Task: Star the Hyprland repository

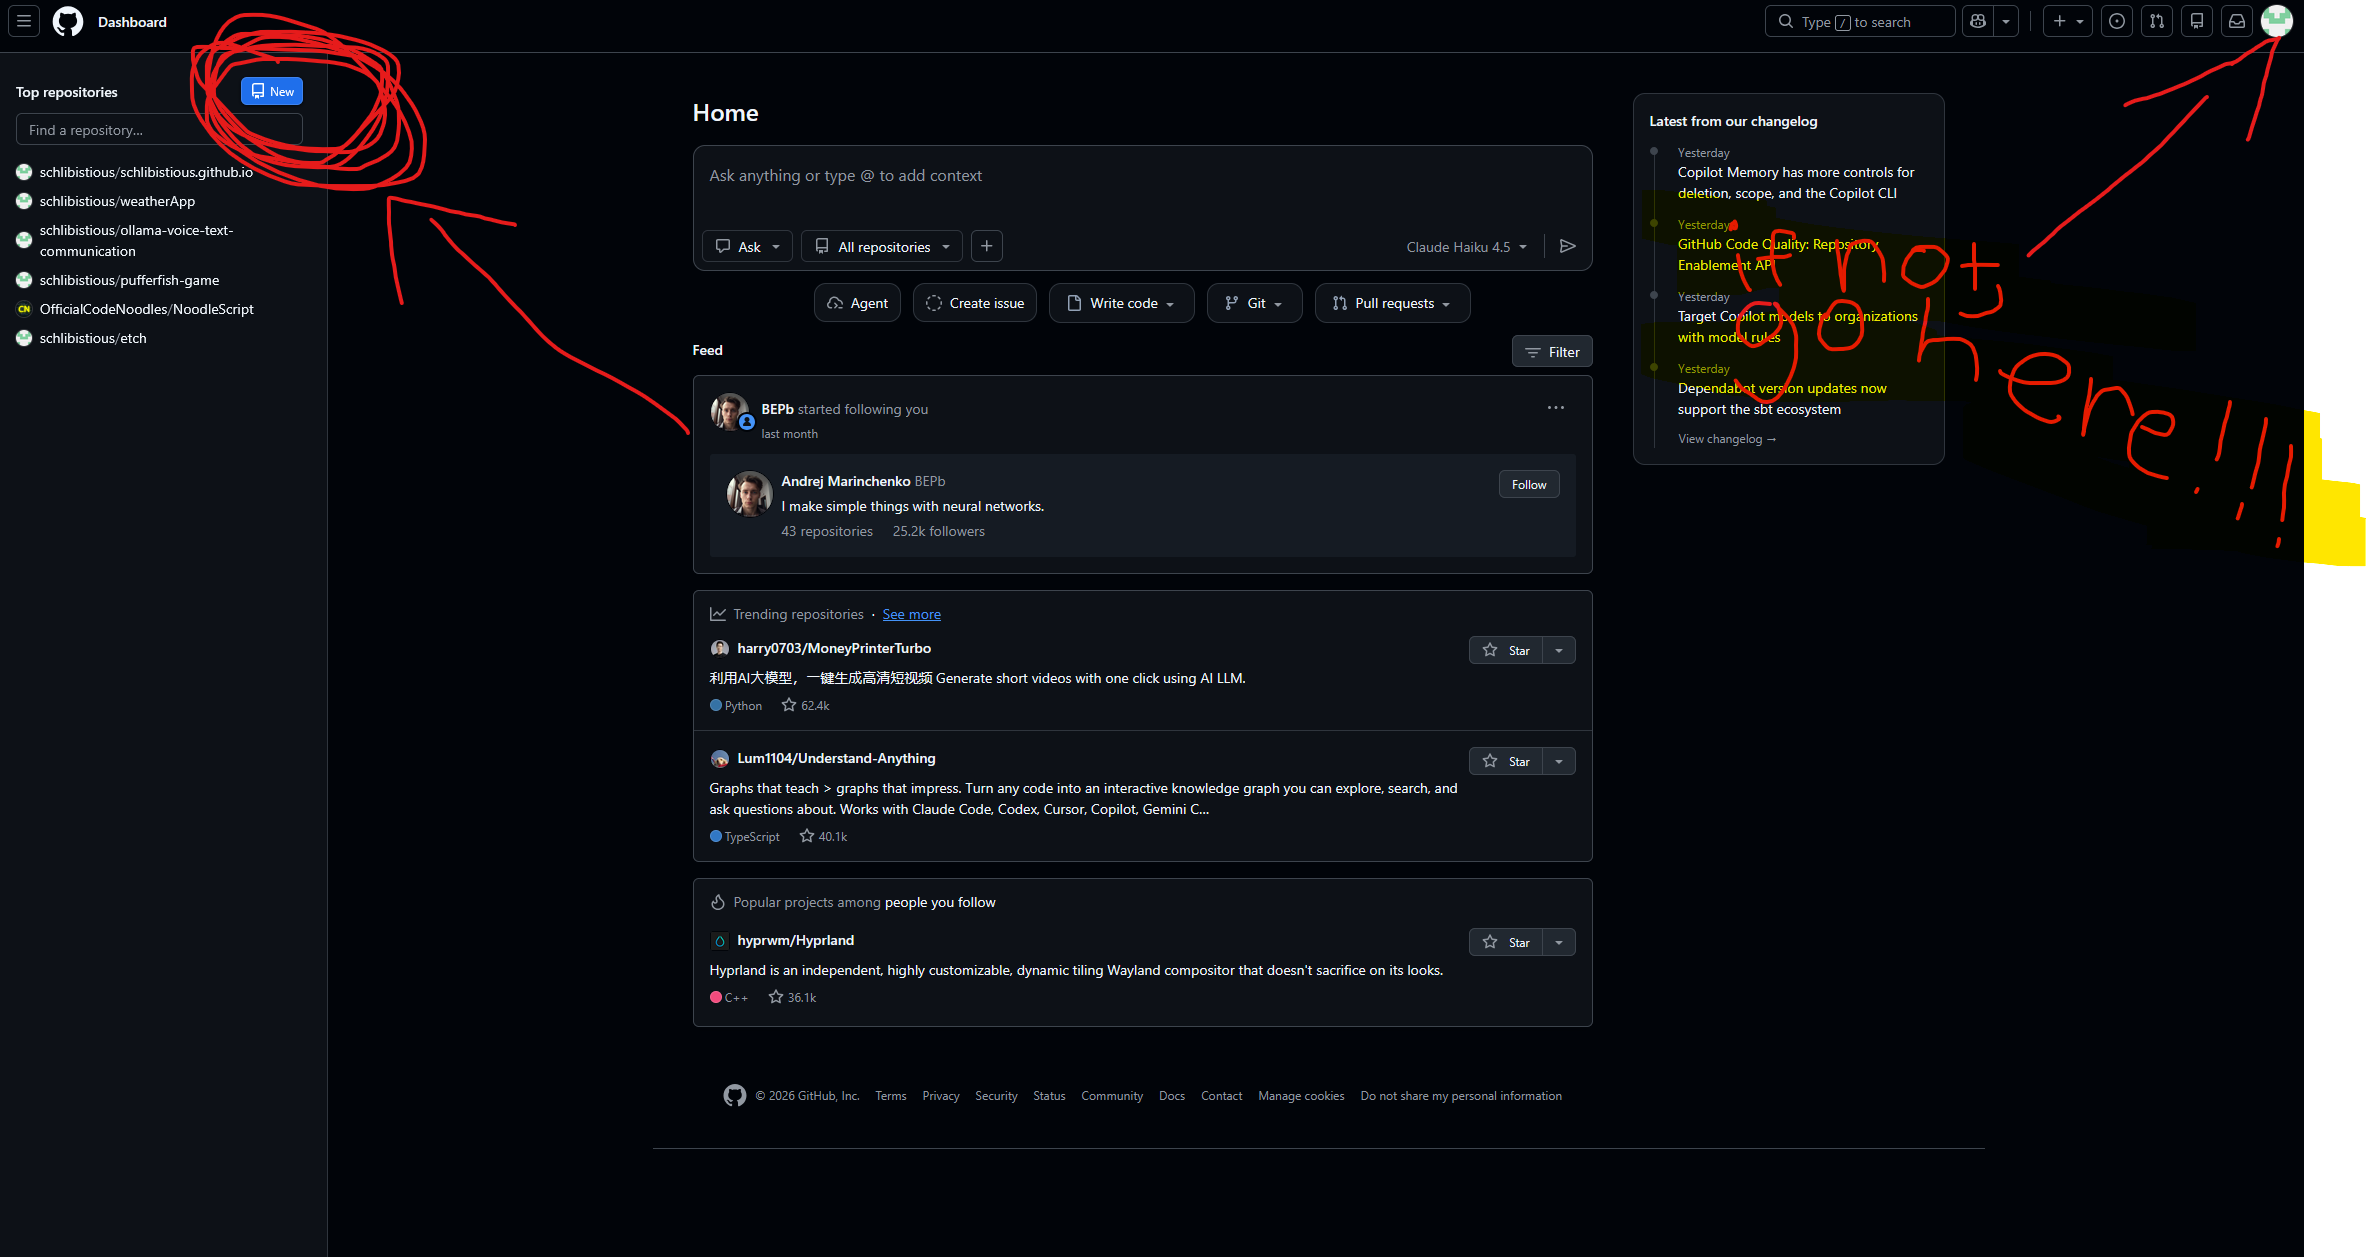Action: pyautogui.click(x=1506, y=942)
